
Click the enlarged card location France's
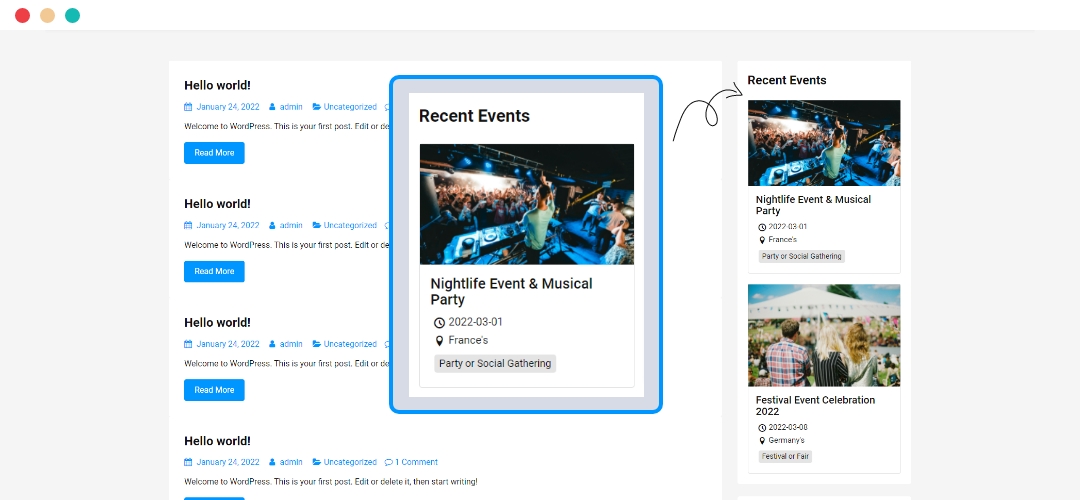[x=468, y=340]
